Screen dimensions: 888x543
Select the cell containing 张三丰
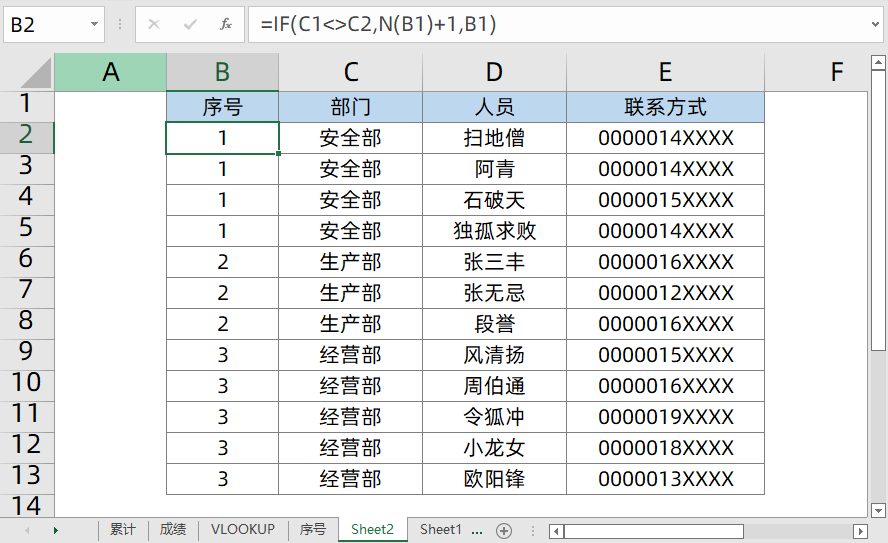point(494,262)
